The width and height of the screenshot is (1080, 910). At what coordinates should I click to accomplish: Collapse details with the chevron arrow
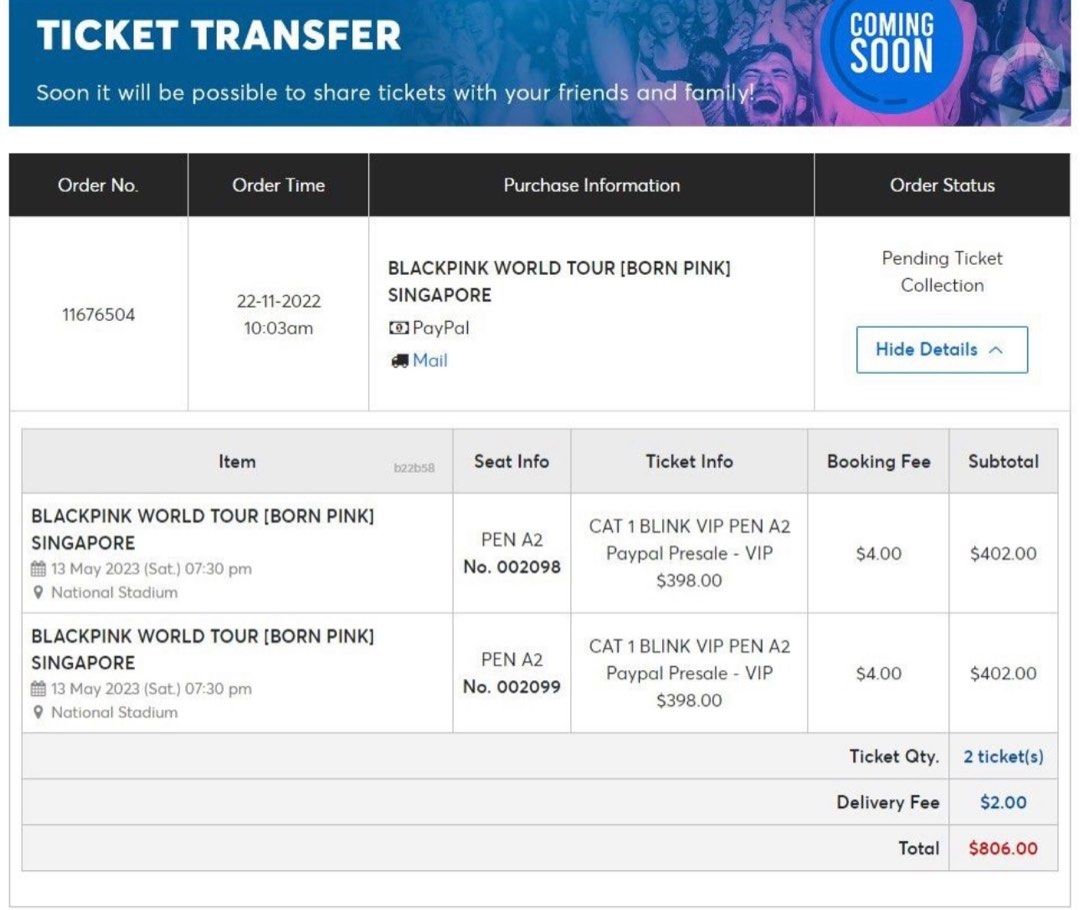pyautogui.click(x=996, y=350)
